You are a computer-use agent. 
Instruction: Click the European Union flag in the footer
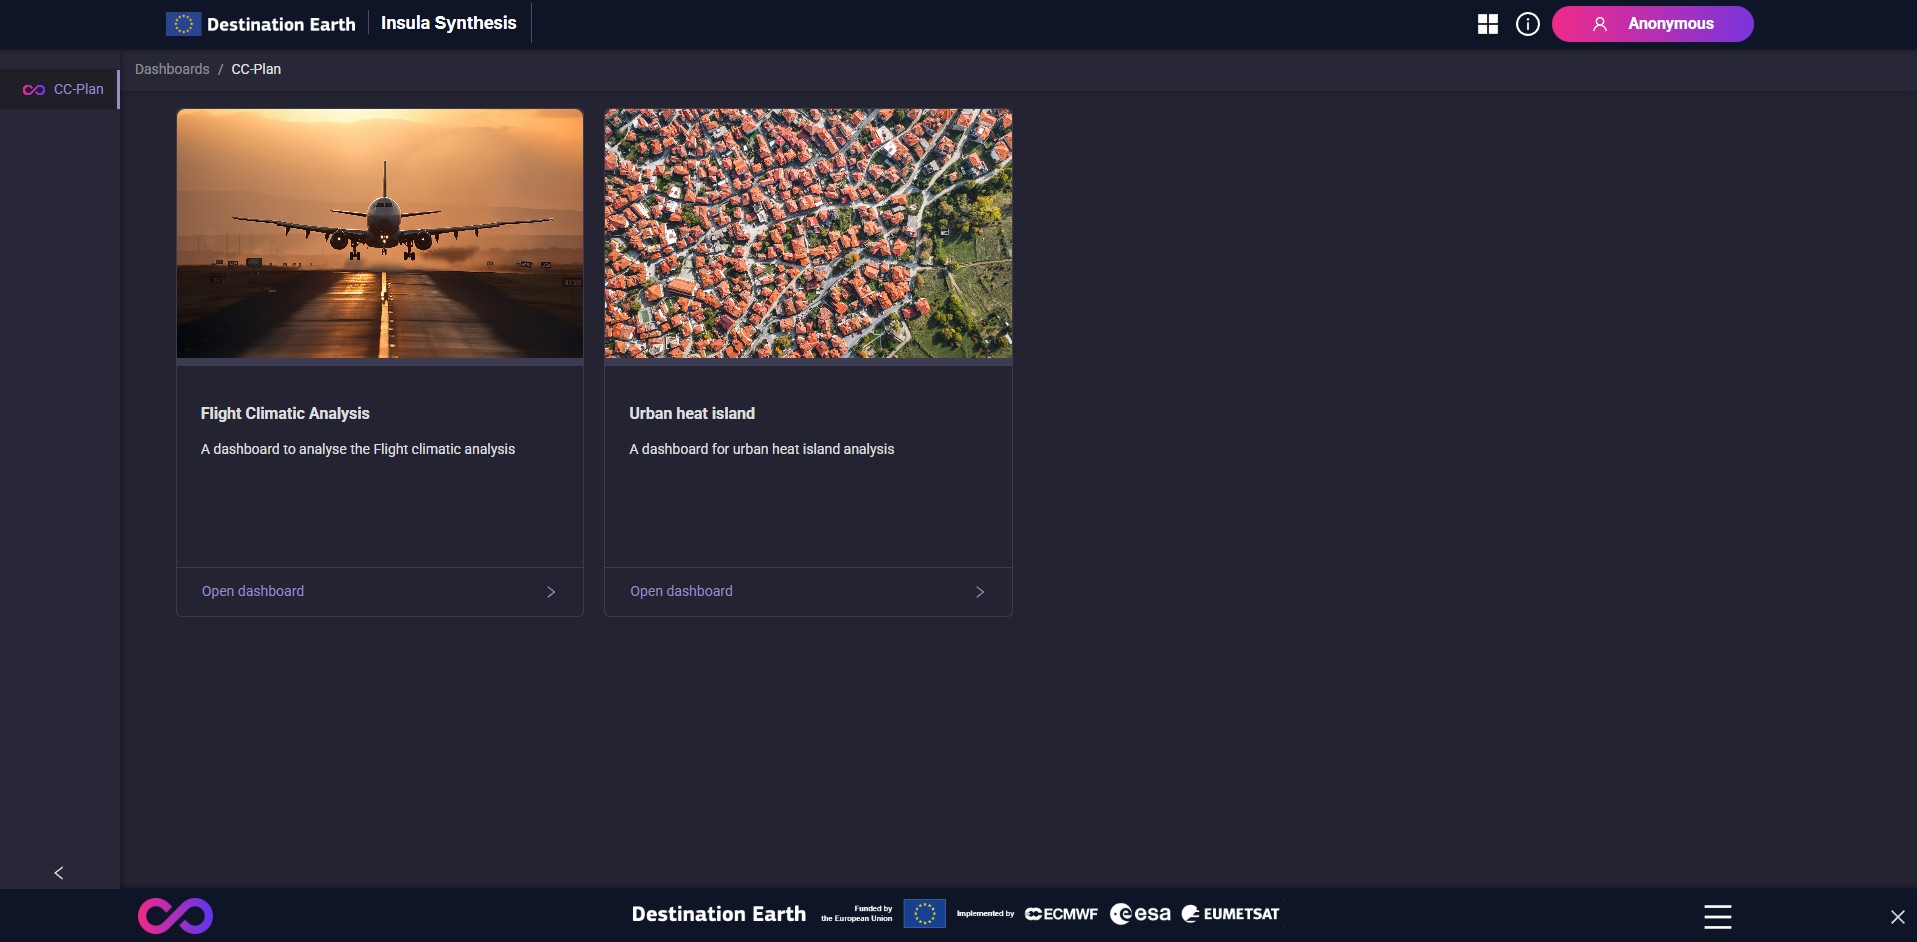924,913
